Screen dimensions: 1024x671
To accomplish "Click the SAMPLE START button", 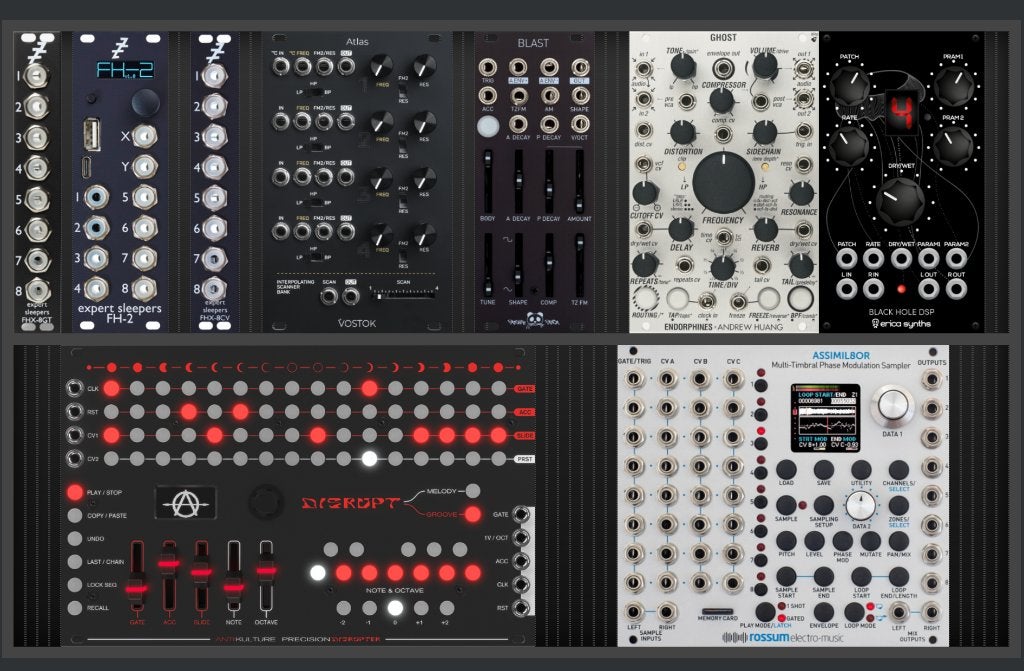I will point(786,576).
